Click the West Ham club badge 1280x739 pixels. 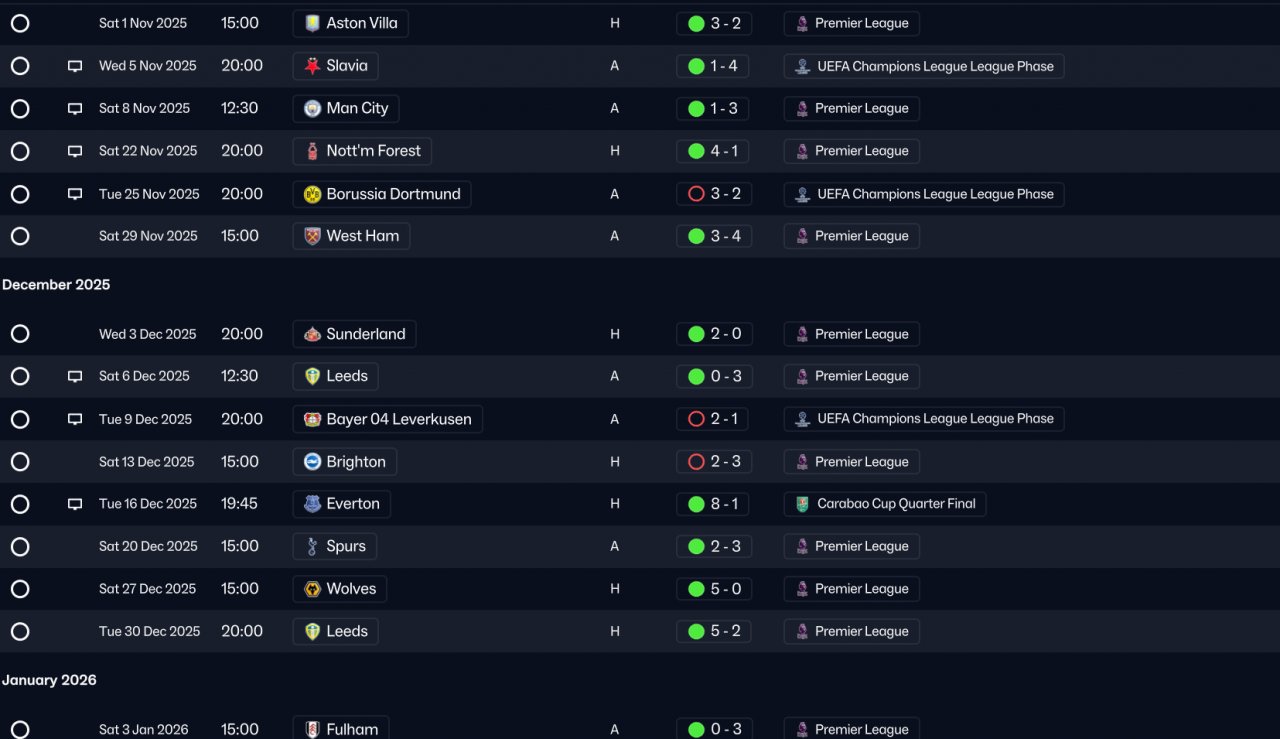[x=312, y=236]
